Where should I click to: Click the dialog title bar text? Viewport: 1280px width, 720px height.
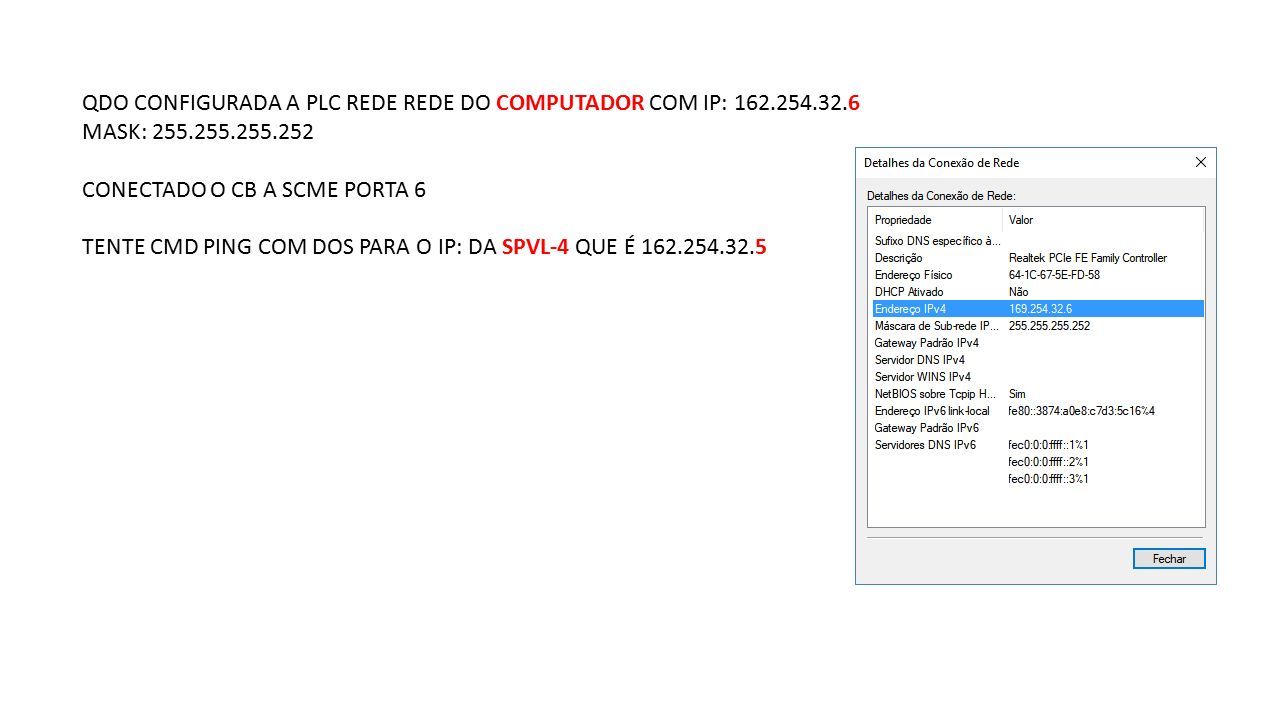coord(941,162)
